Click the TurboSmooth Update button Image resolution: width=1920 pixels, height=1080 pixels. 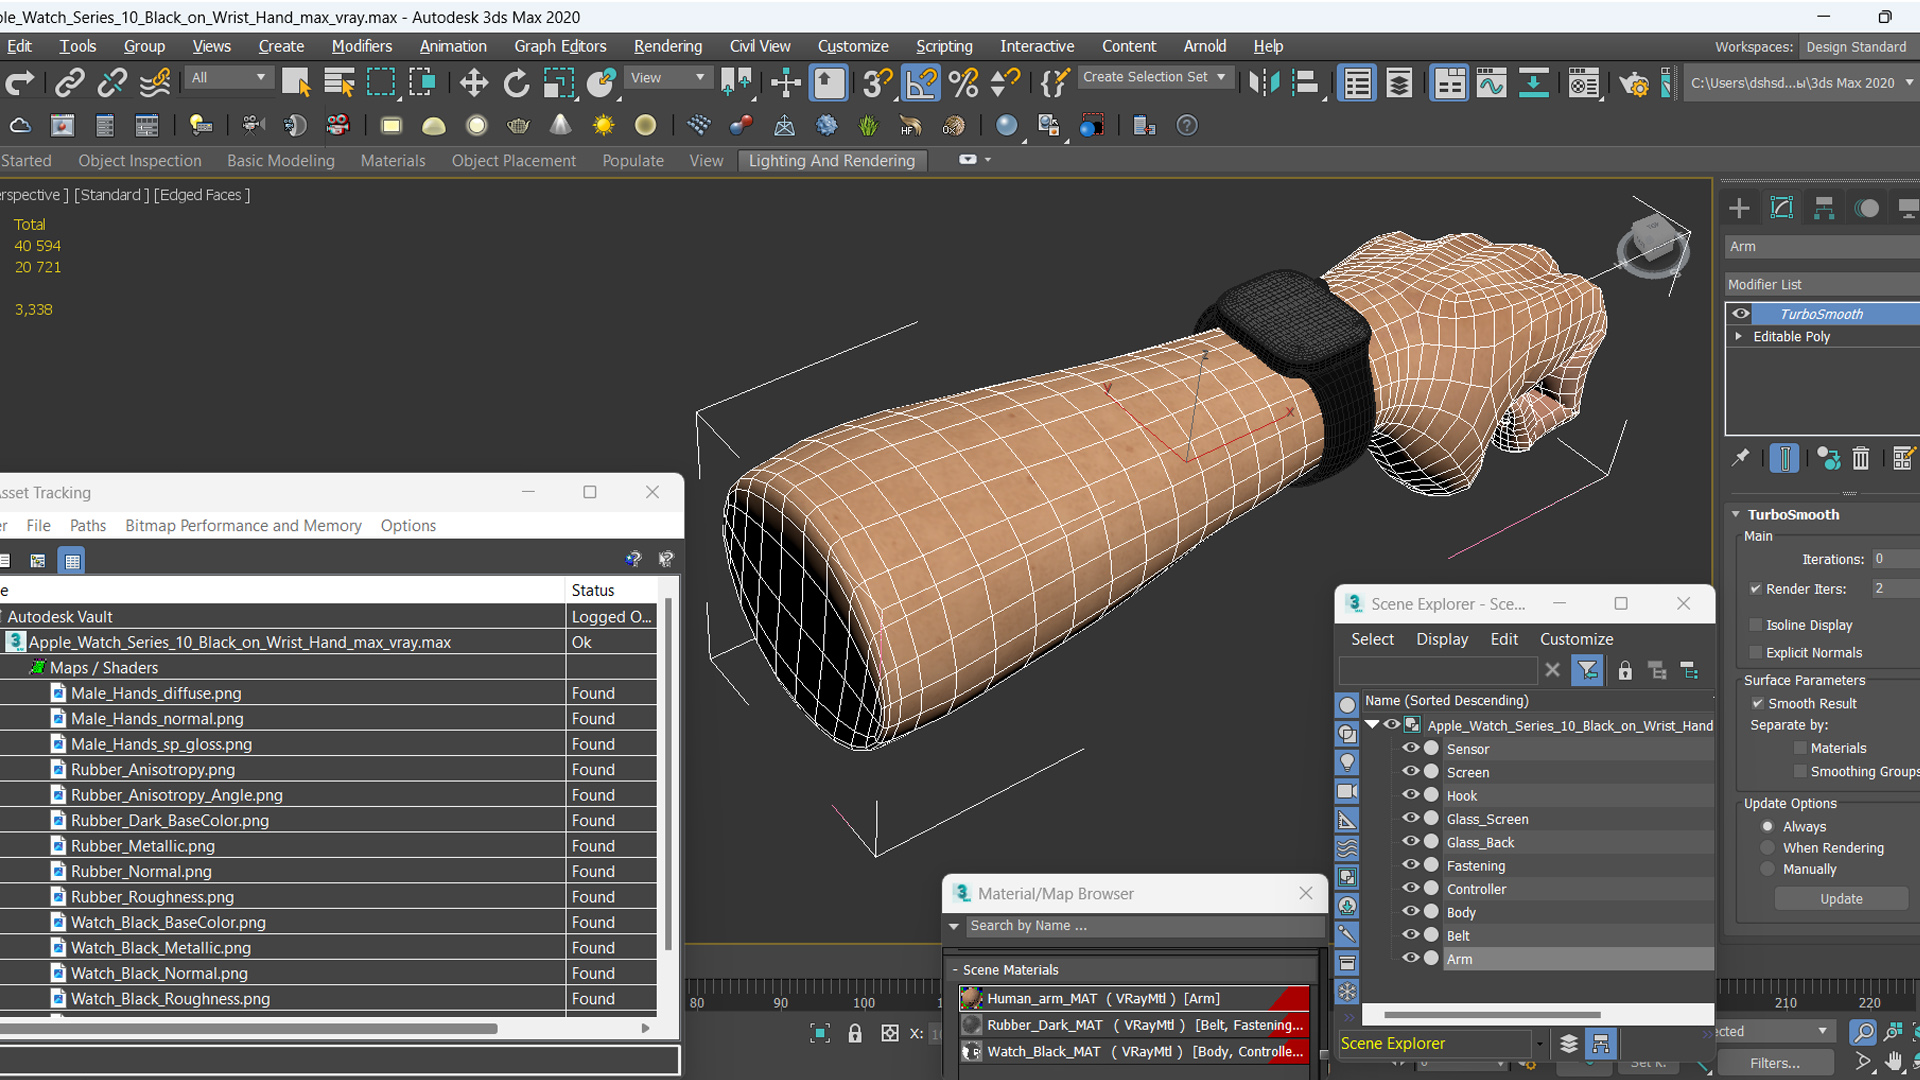pyautogui.click(x=1841, y=899)
